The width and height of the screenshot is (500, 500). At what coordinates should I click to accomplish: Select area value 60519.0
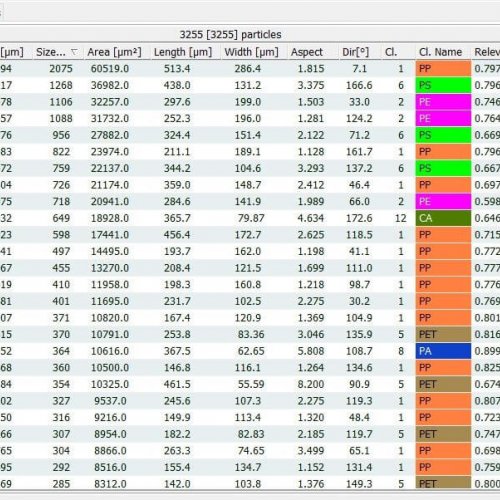[x=110, y=69]
